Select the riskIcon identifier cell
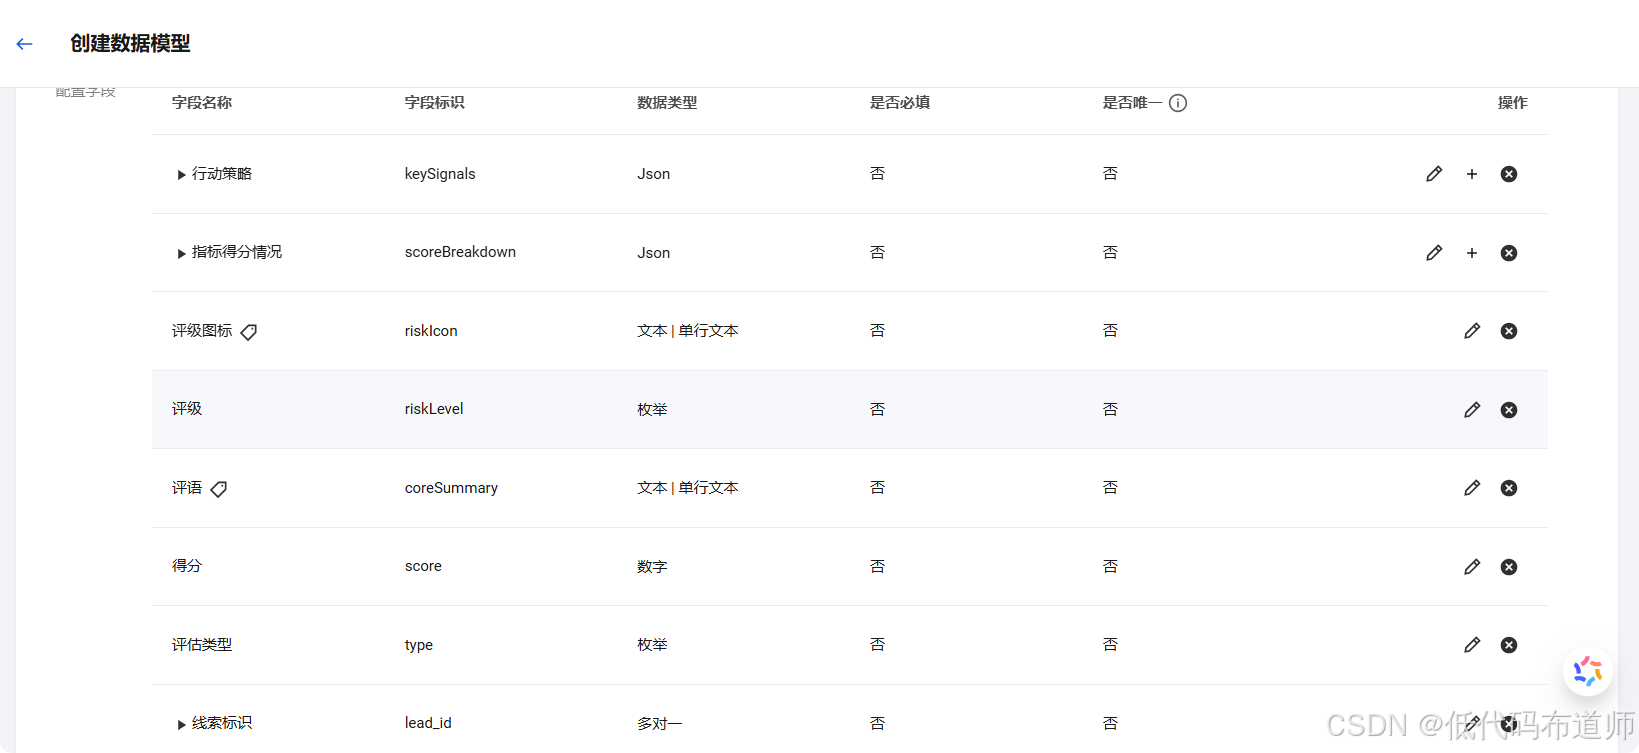The height and width of the screenshot is (753, 1639). [x=431, y=331]
